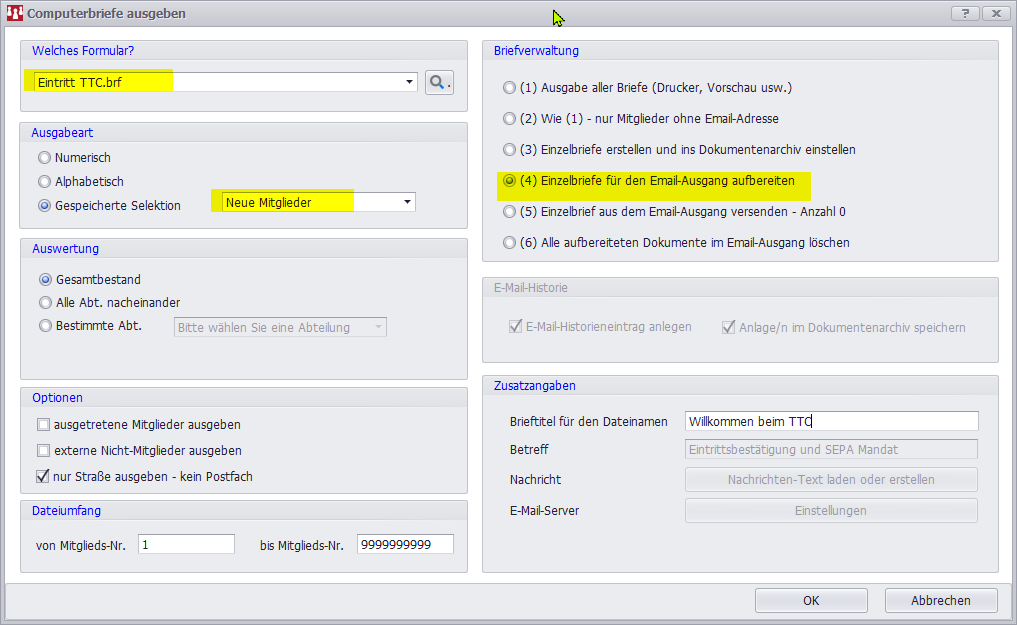The height and width of the screenshot is (625, 1017).
Task: Enable ausgetretene Mitglieder ausgeben checkbox
Action: [x=43, y=425]
